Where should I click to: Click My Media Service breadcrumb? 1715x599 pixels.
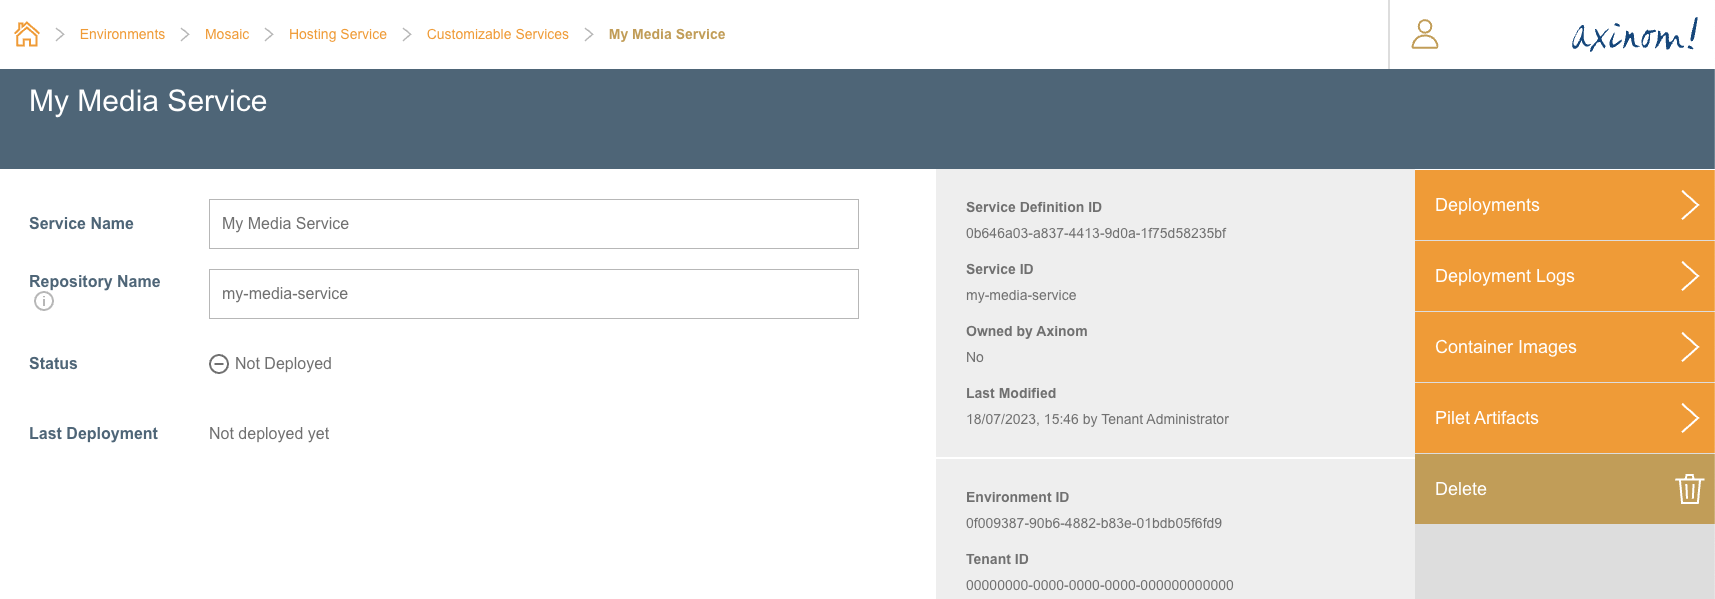pyautogui.click(x=667, y=34)
